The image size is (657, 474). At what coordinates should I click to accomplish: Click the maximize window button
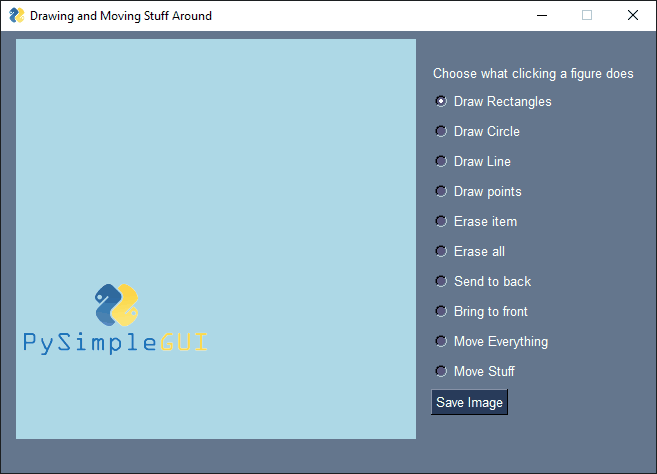[587, 16]
